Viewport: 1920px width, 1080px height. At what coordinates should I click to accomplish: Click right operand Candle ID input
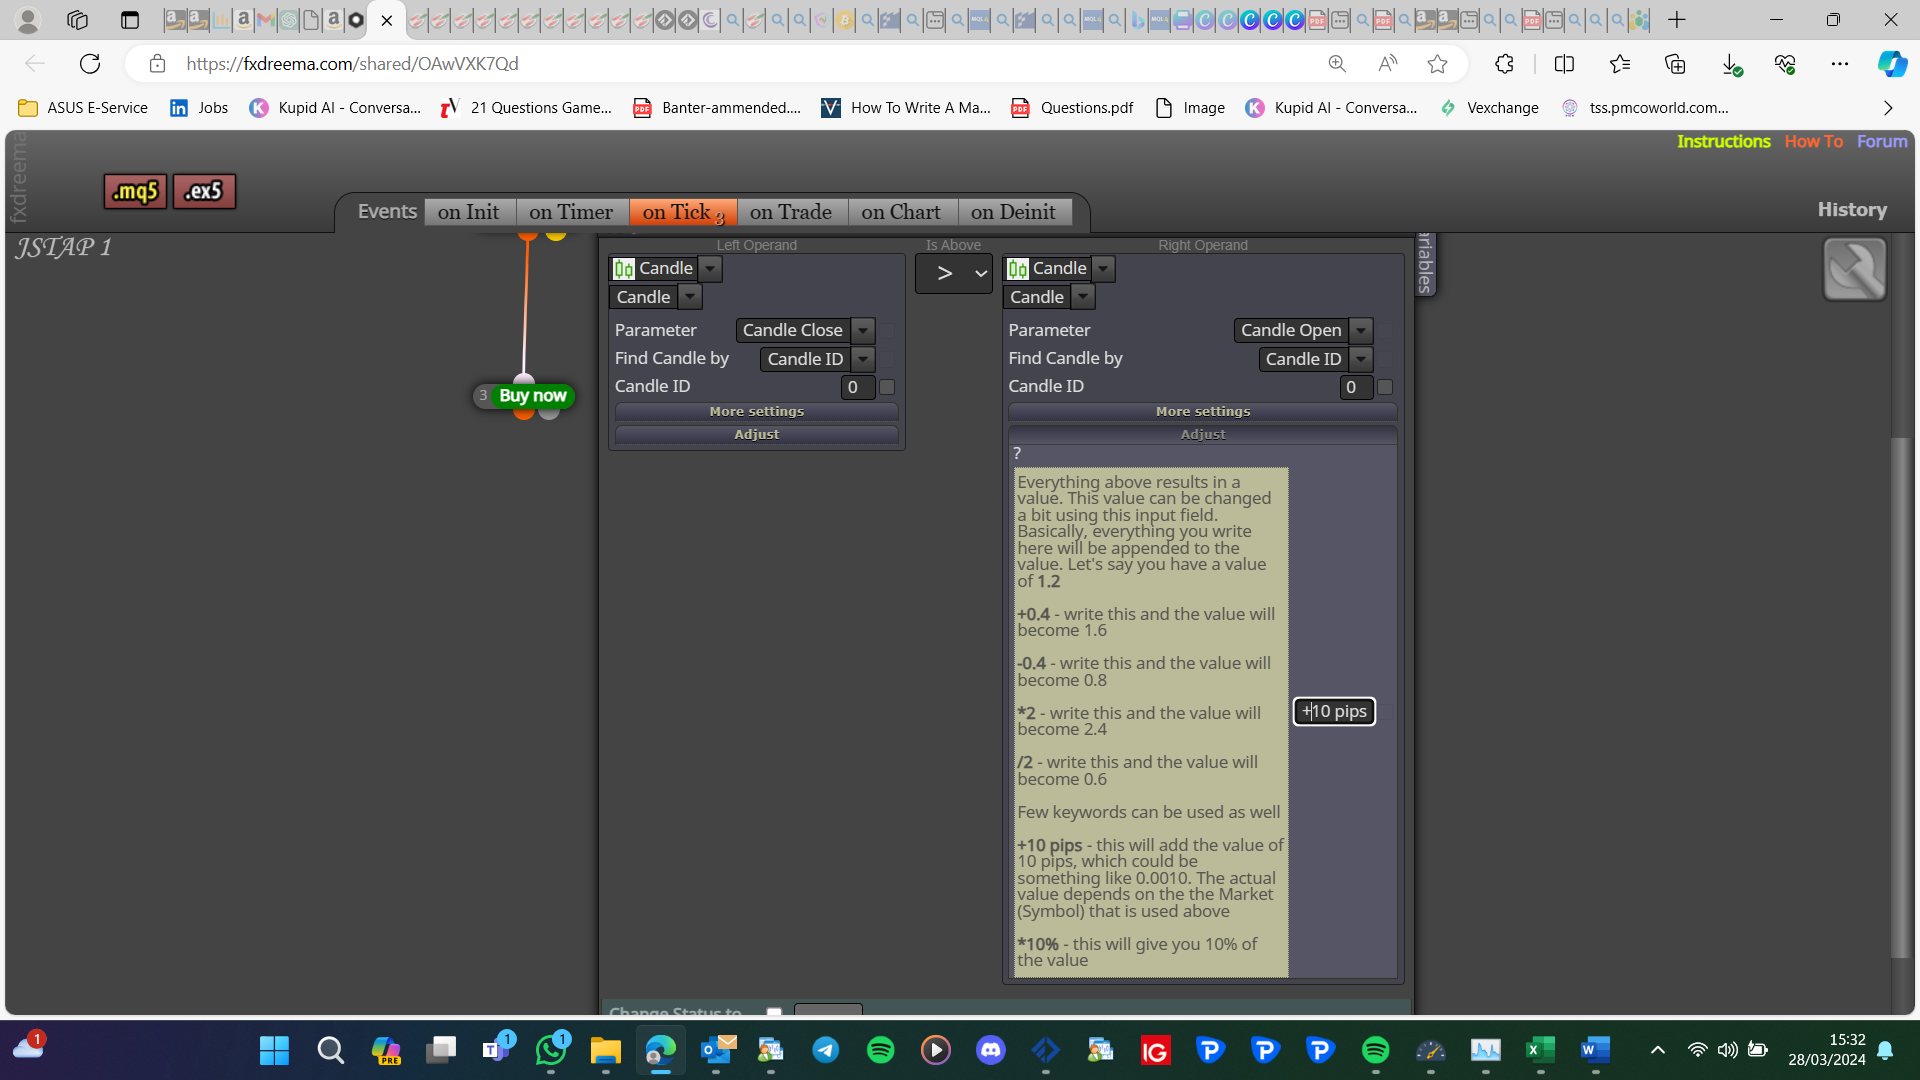pyautogui.click(x=1355, y=387)
